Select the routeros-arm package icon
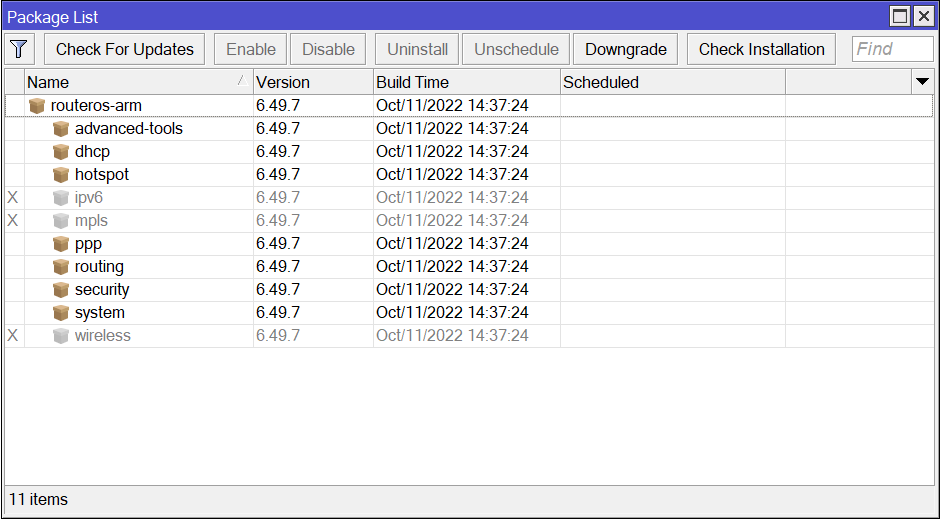Image resolution: width=942 pixels, height=522 pixels. (x=37, y=106)
